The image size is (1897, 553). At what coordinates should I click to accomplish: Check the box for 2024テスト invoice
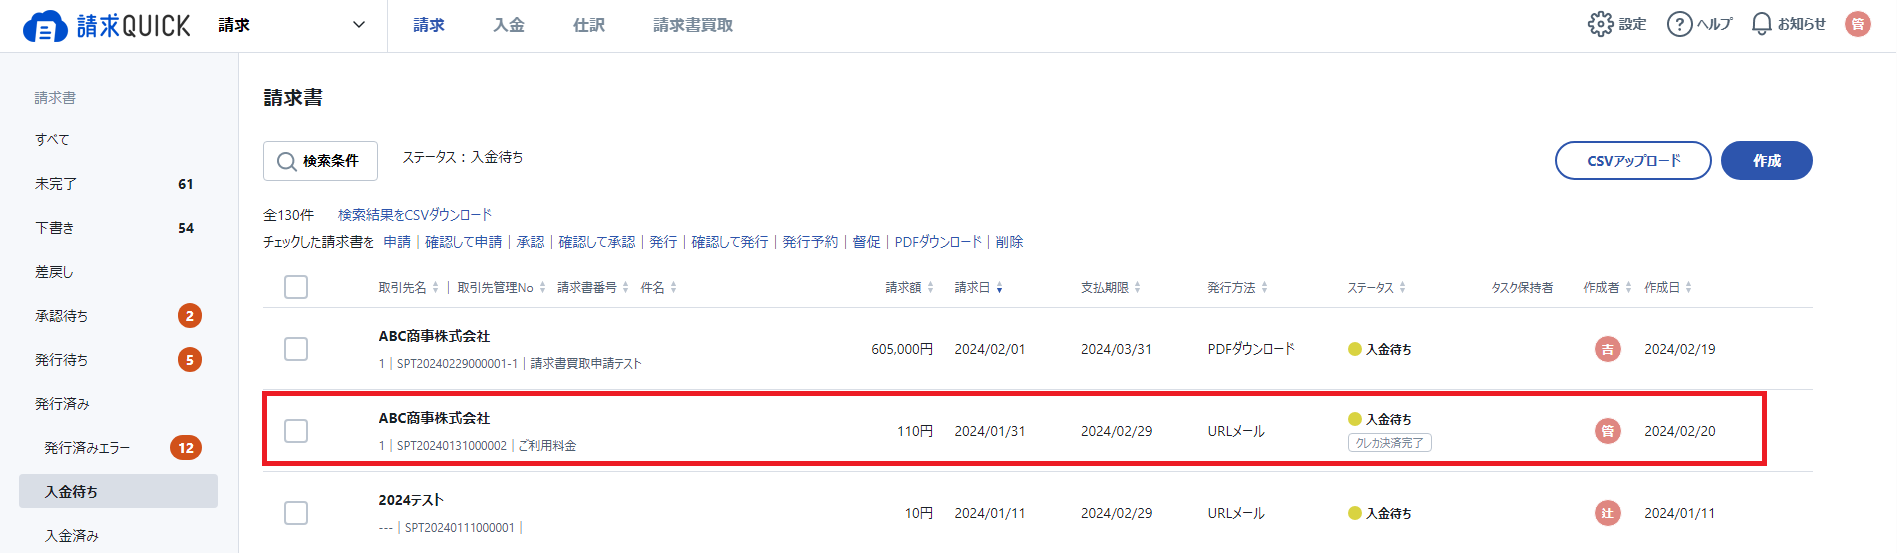coord(296,513)
